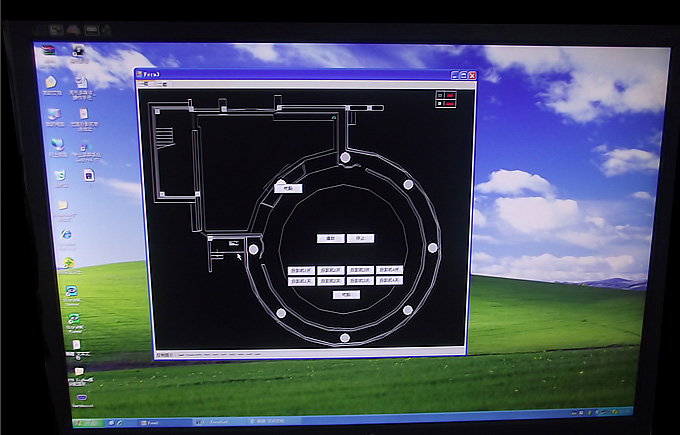Click the start (启动) button in the ring center
Screen dimensions: 680x435
(331, 239)
